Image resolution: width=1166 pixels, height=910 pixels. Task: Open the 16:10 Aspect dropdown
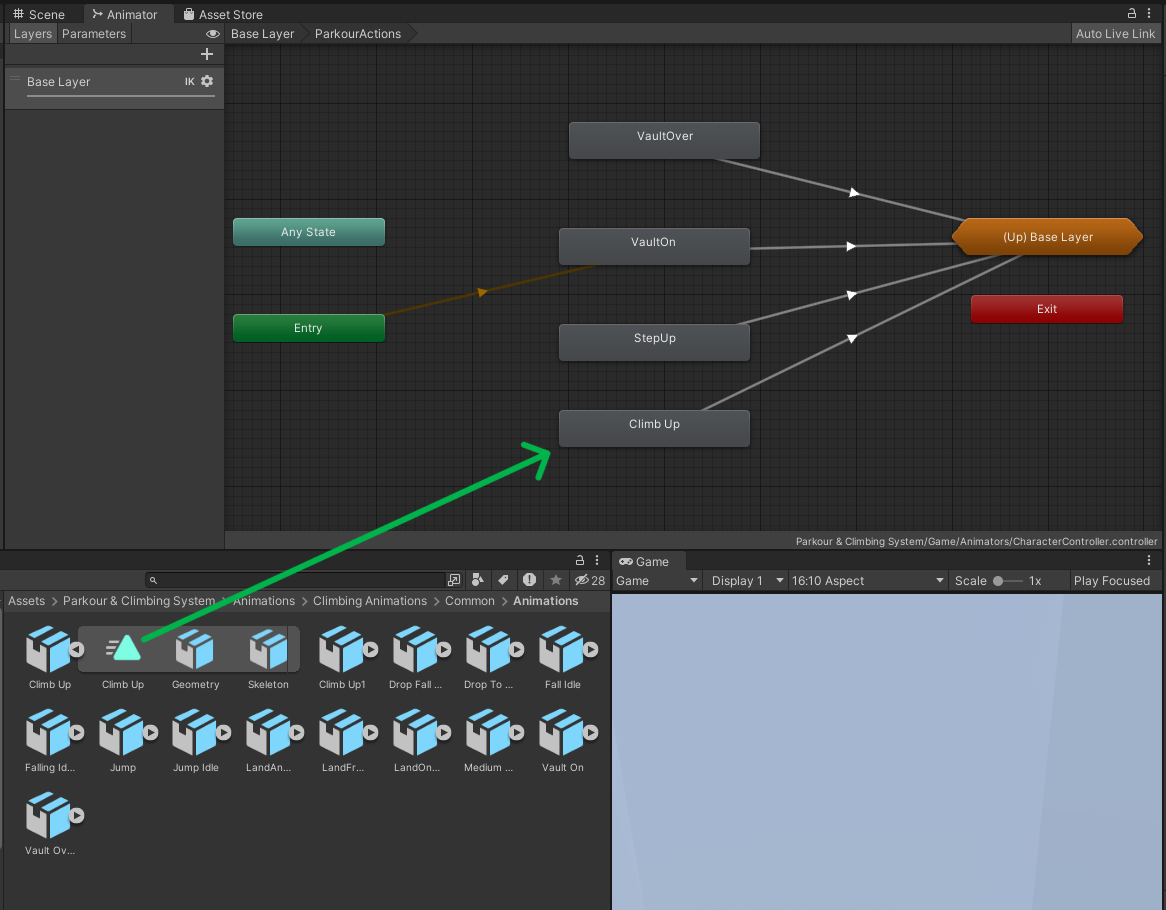point(866,581)
